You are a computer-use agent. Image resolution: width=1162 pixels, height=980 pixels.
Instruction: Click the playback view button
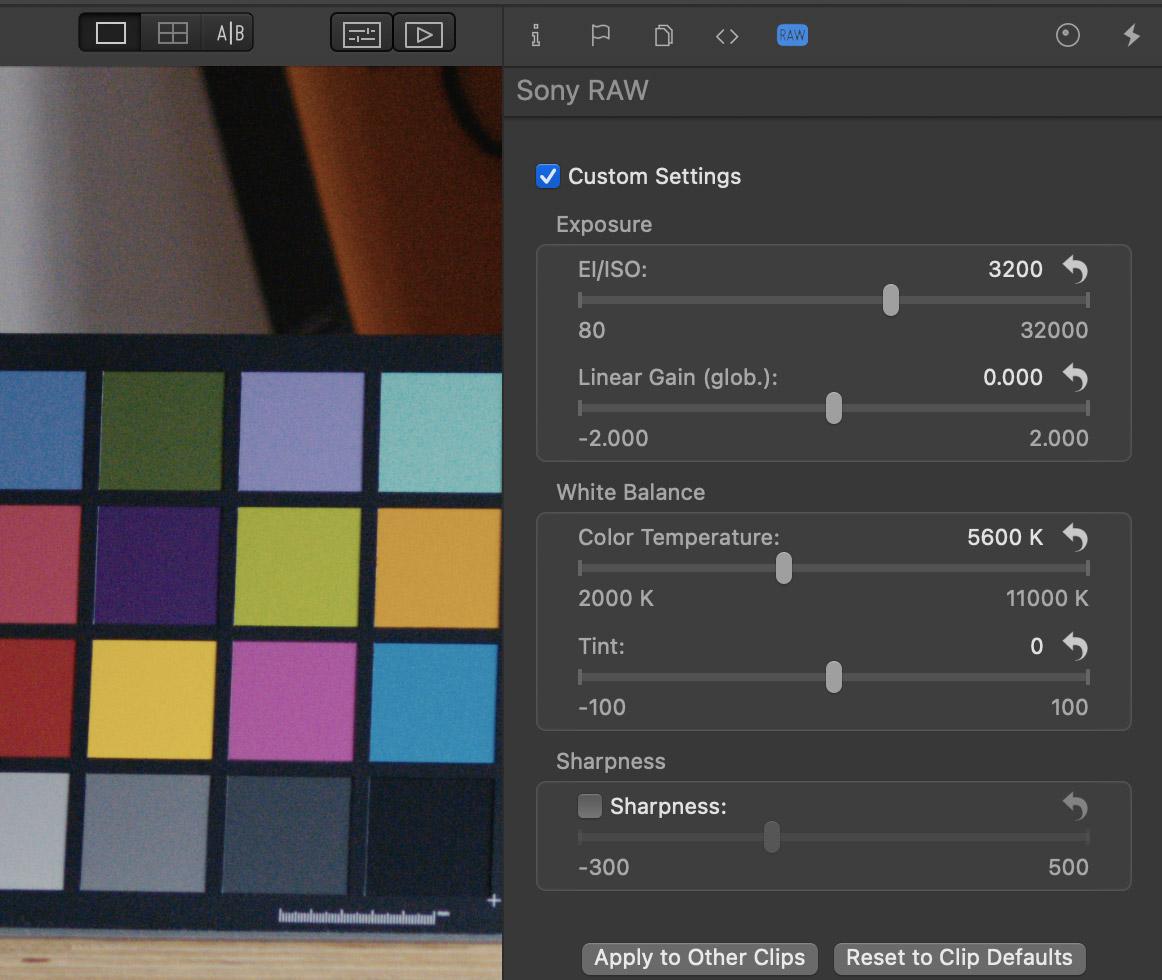point(424,34)
